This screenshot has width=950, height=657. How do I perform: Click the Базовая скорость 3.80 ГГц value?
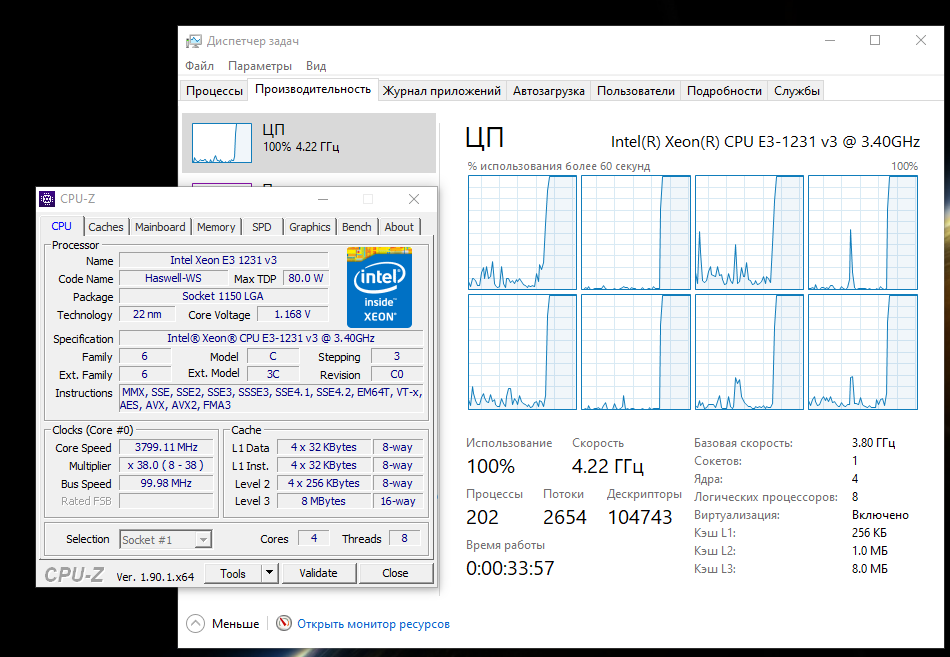(x=873, y=443)
